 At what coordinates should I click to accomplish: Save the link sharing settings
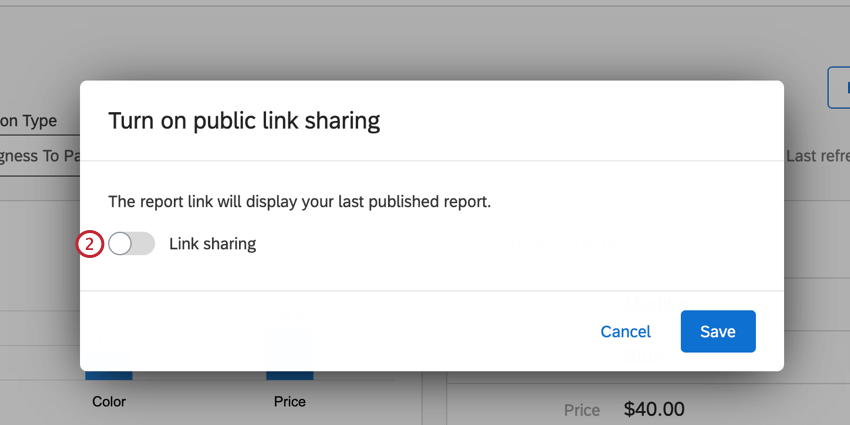point(718,331)
